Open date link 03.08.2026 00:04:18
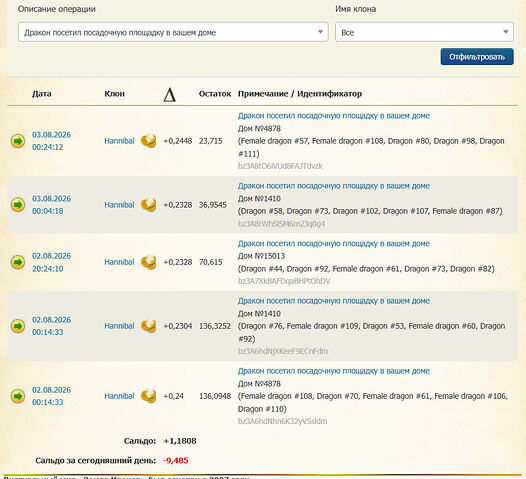 51,205
